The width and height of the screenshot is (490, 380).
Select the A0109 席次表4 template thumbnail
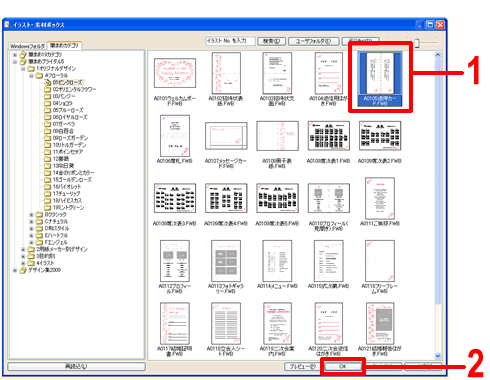click(226, 198)
